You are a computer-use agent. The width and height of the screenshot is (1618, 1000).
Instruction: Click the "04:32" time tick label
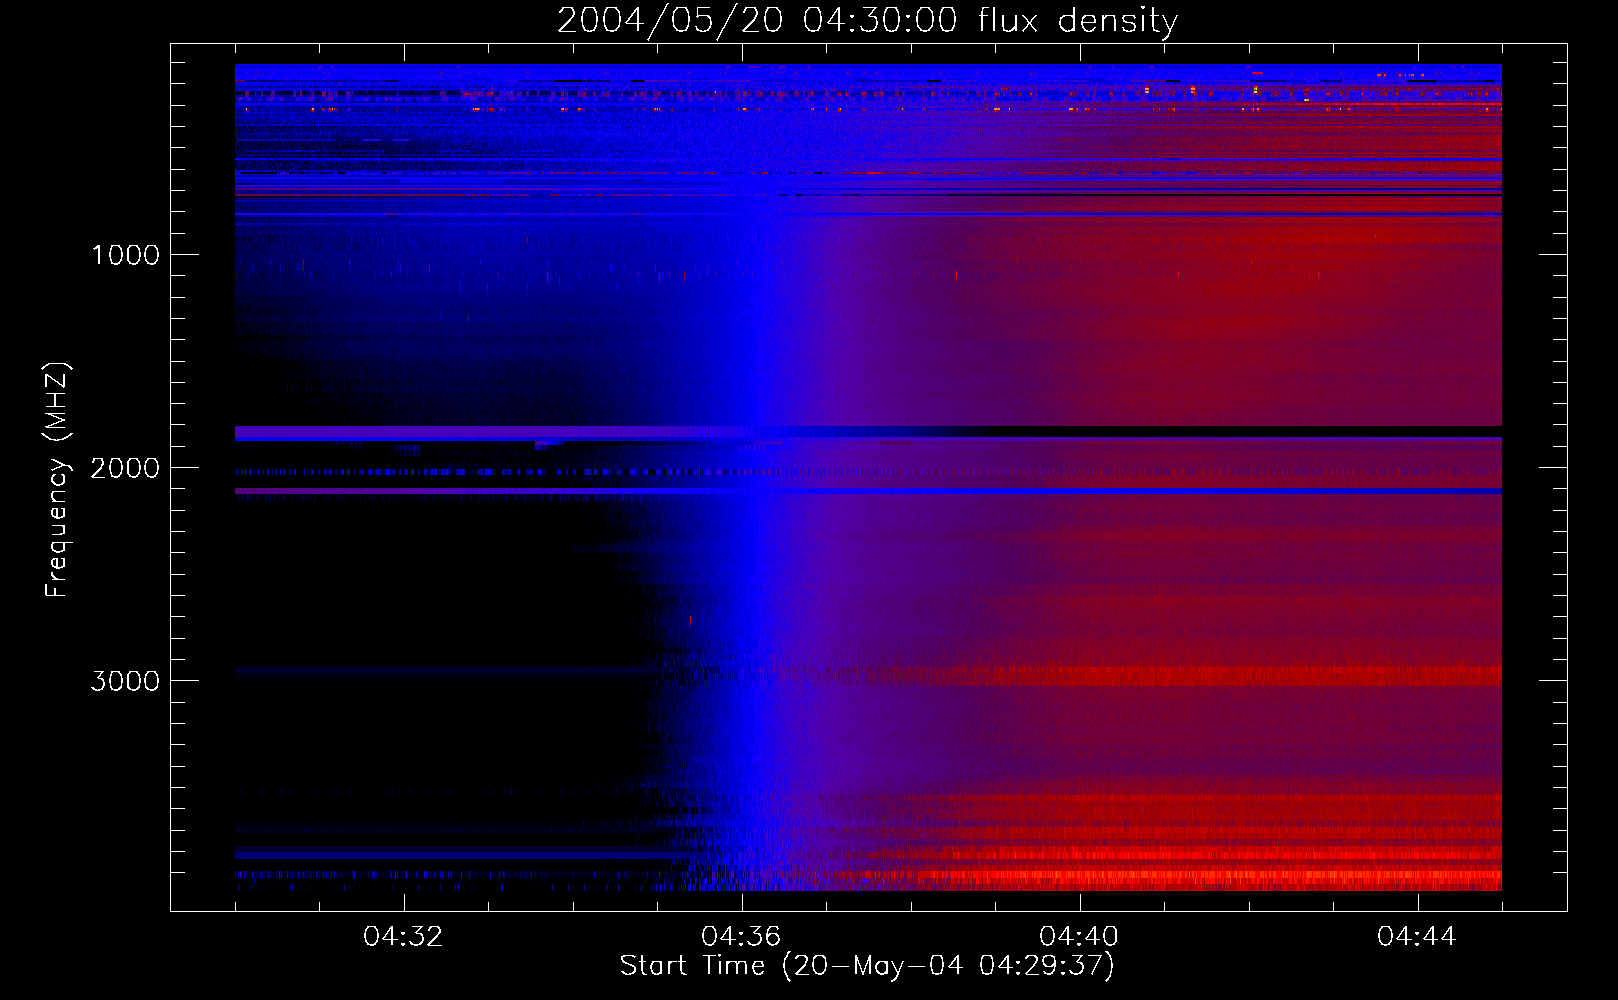click(403, 937)
